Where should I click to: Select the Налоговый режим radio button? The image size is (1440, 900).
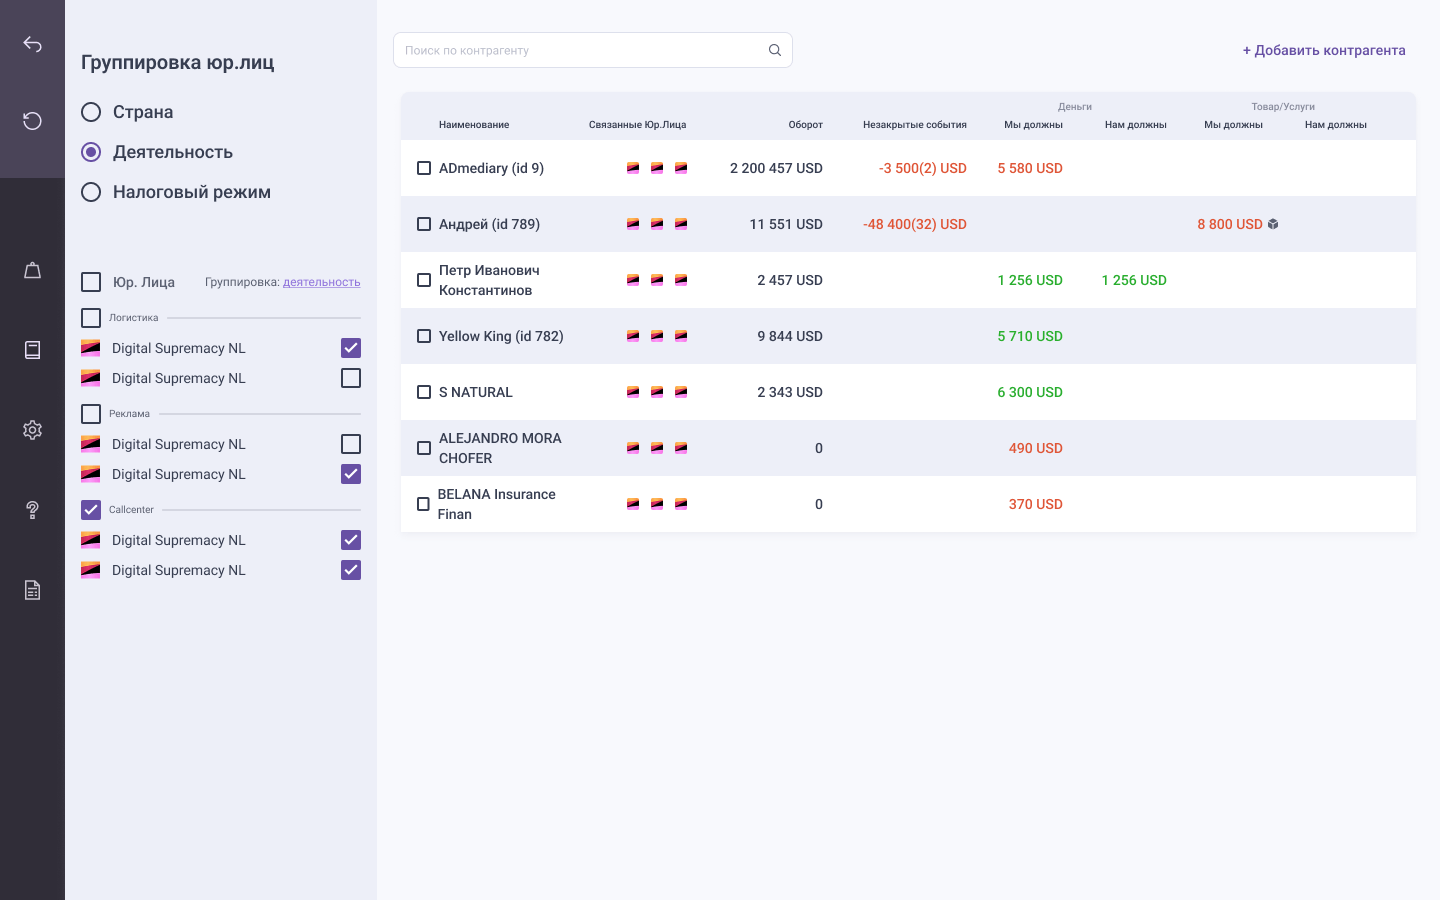coord(91,192)
